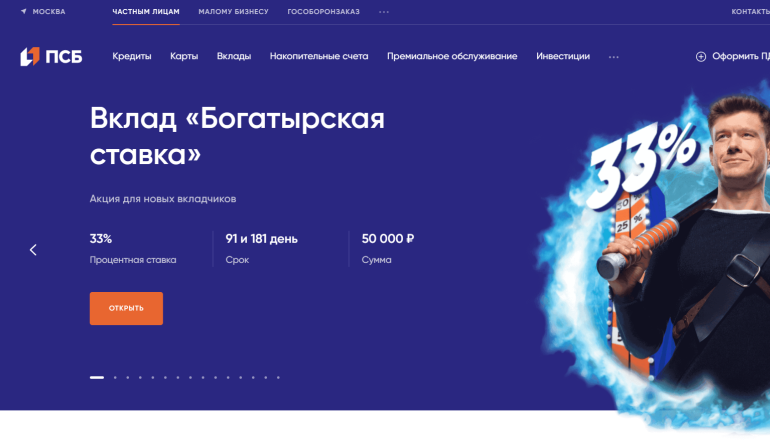
Task: Select the Частным лицам tab
Action: (x=146, y=12)
